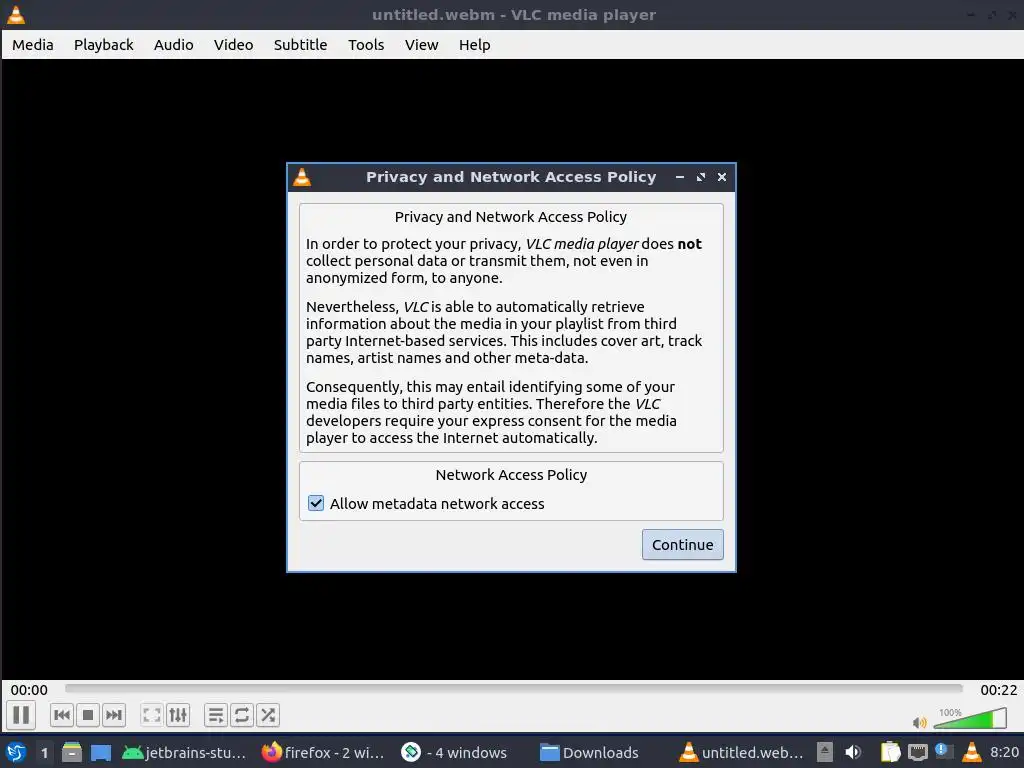Click the 00:22 total time label
Screen dimensions: 1024x768
(x=999, y=690)
